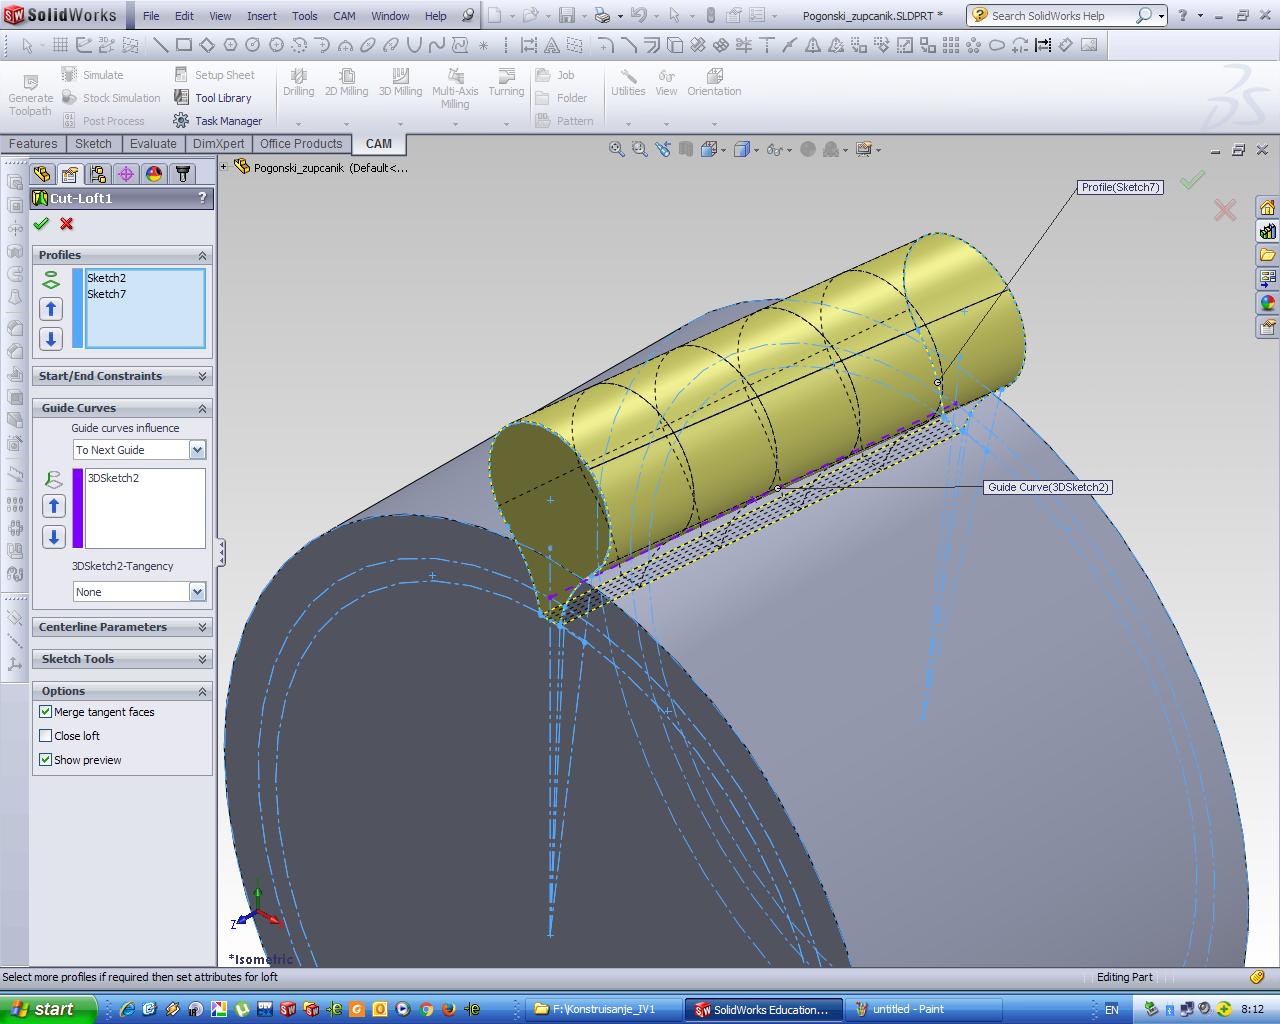Click the Save icon in toolbar
The width and height of the screenshot is (1280, 1024).
567,15
